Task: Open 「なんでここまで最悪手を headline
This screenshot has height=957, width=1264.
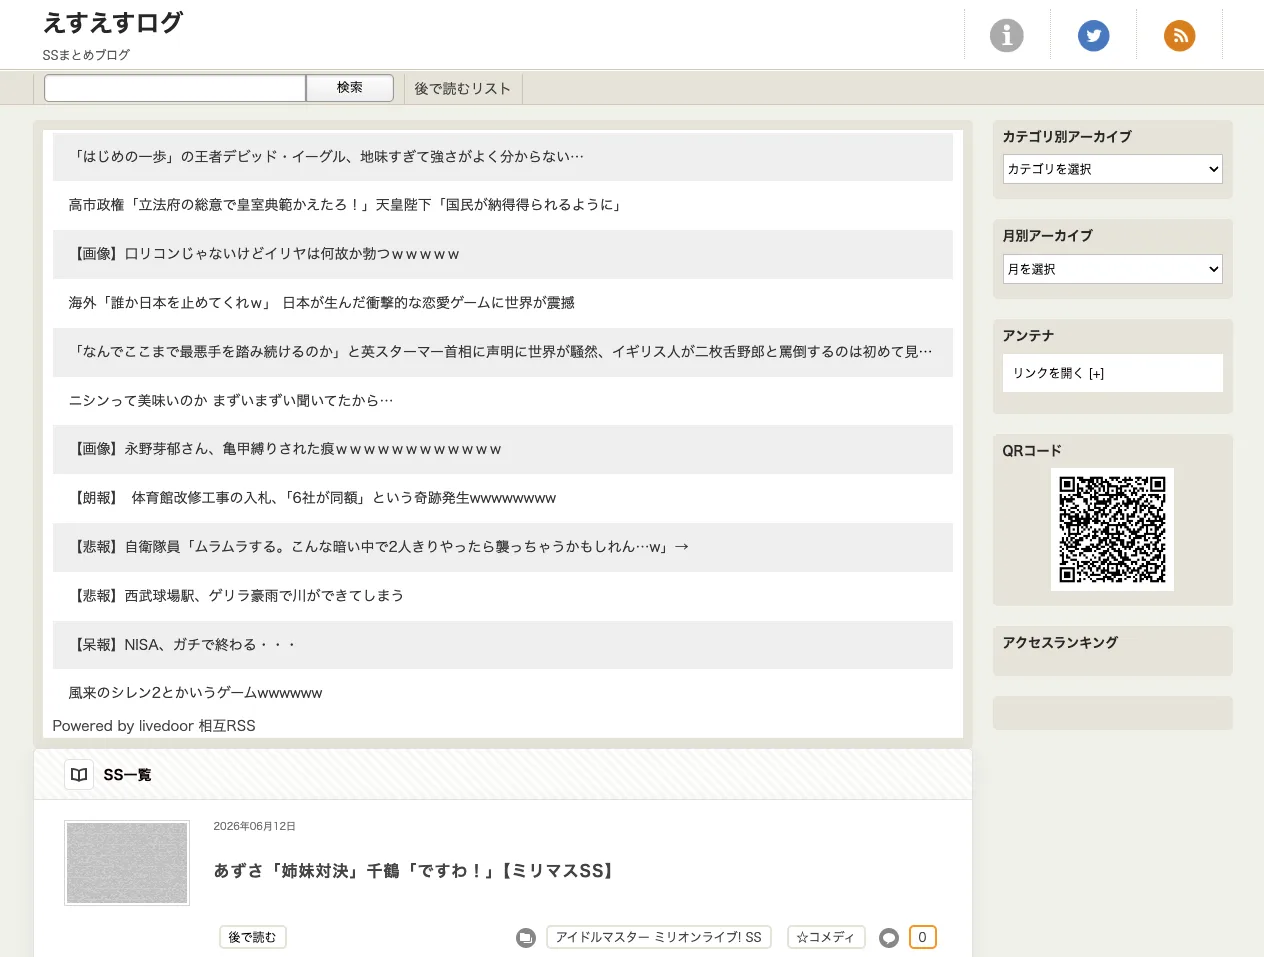Action: click(500, 352)
